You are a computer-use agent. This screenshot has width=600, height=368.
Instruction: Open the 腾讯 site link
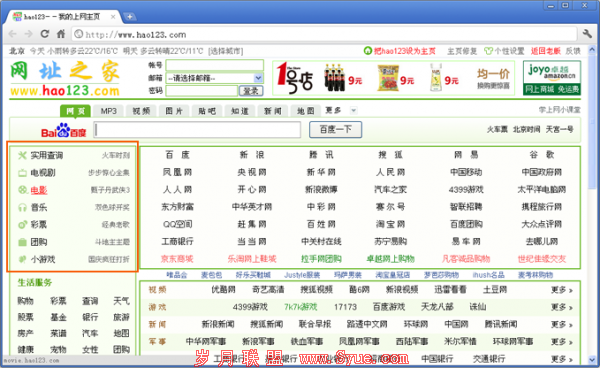pyautogui.click(x=321, y=155)
